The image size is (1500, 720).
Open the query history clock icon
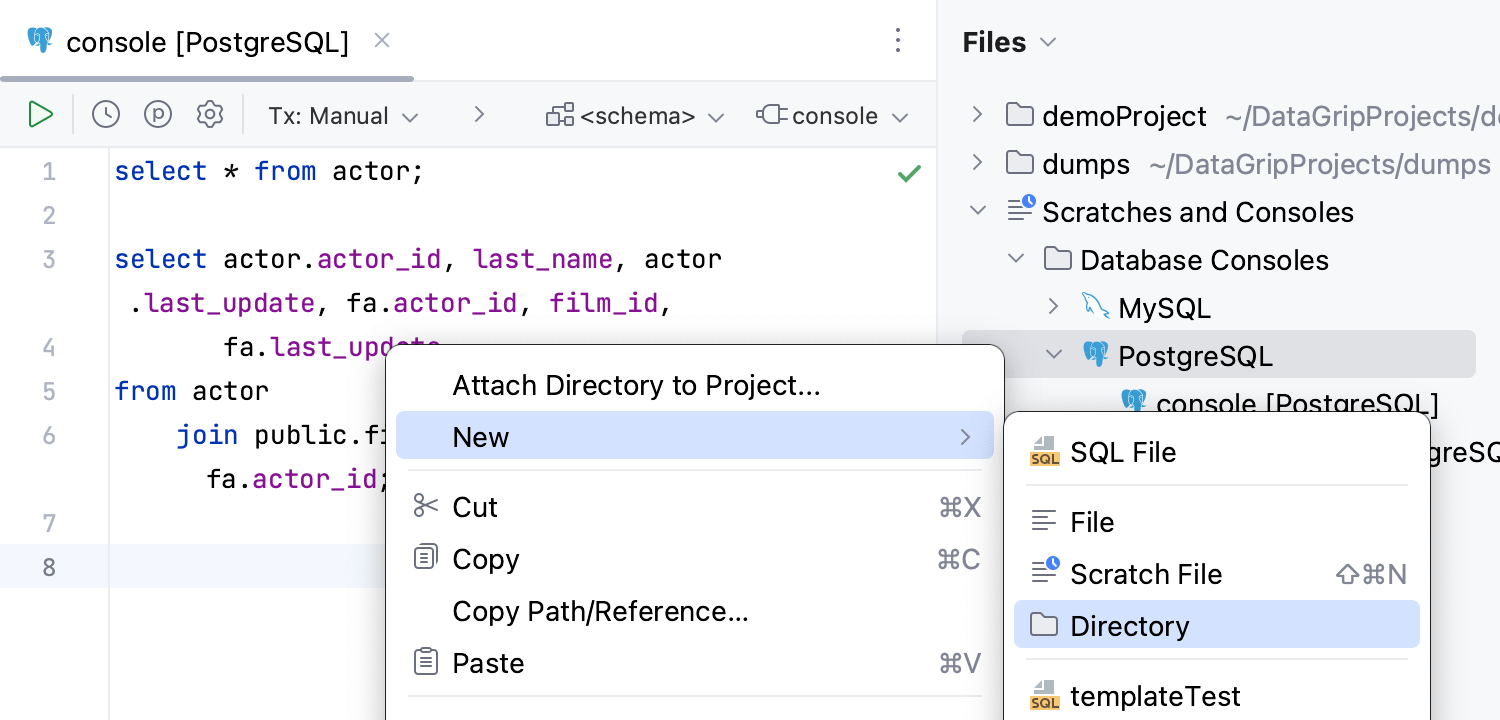[x=106, y=115]
